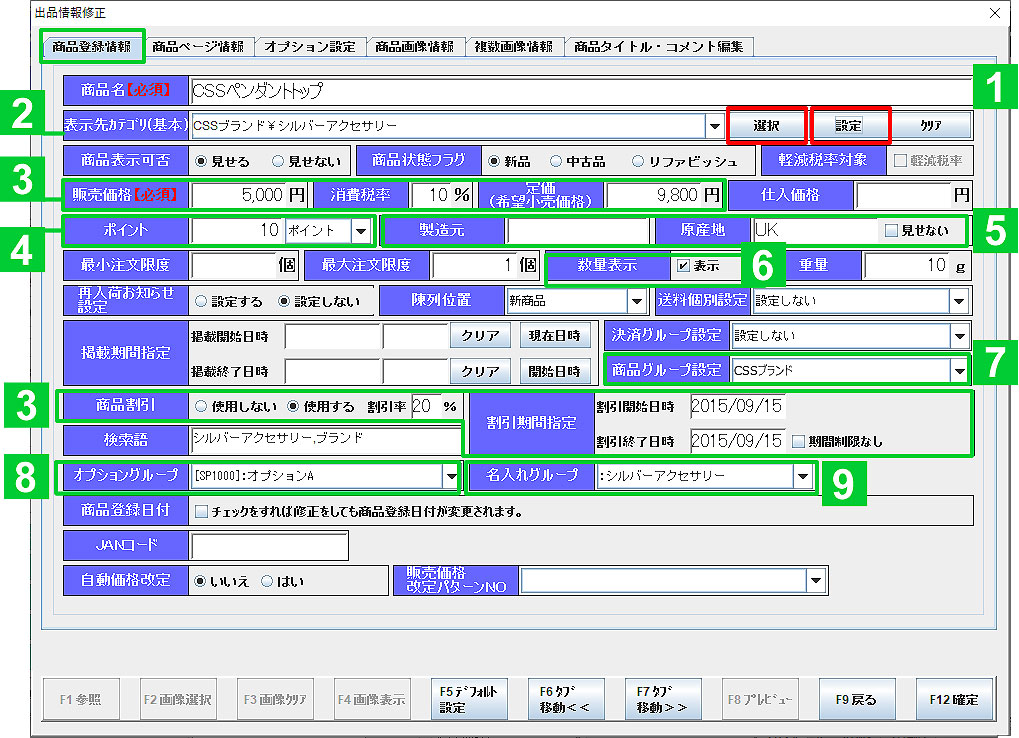The image size is (1019, 738).
Task: Open the 表示先カテゴリ dropdown
Action: pos(714,126)
